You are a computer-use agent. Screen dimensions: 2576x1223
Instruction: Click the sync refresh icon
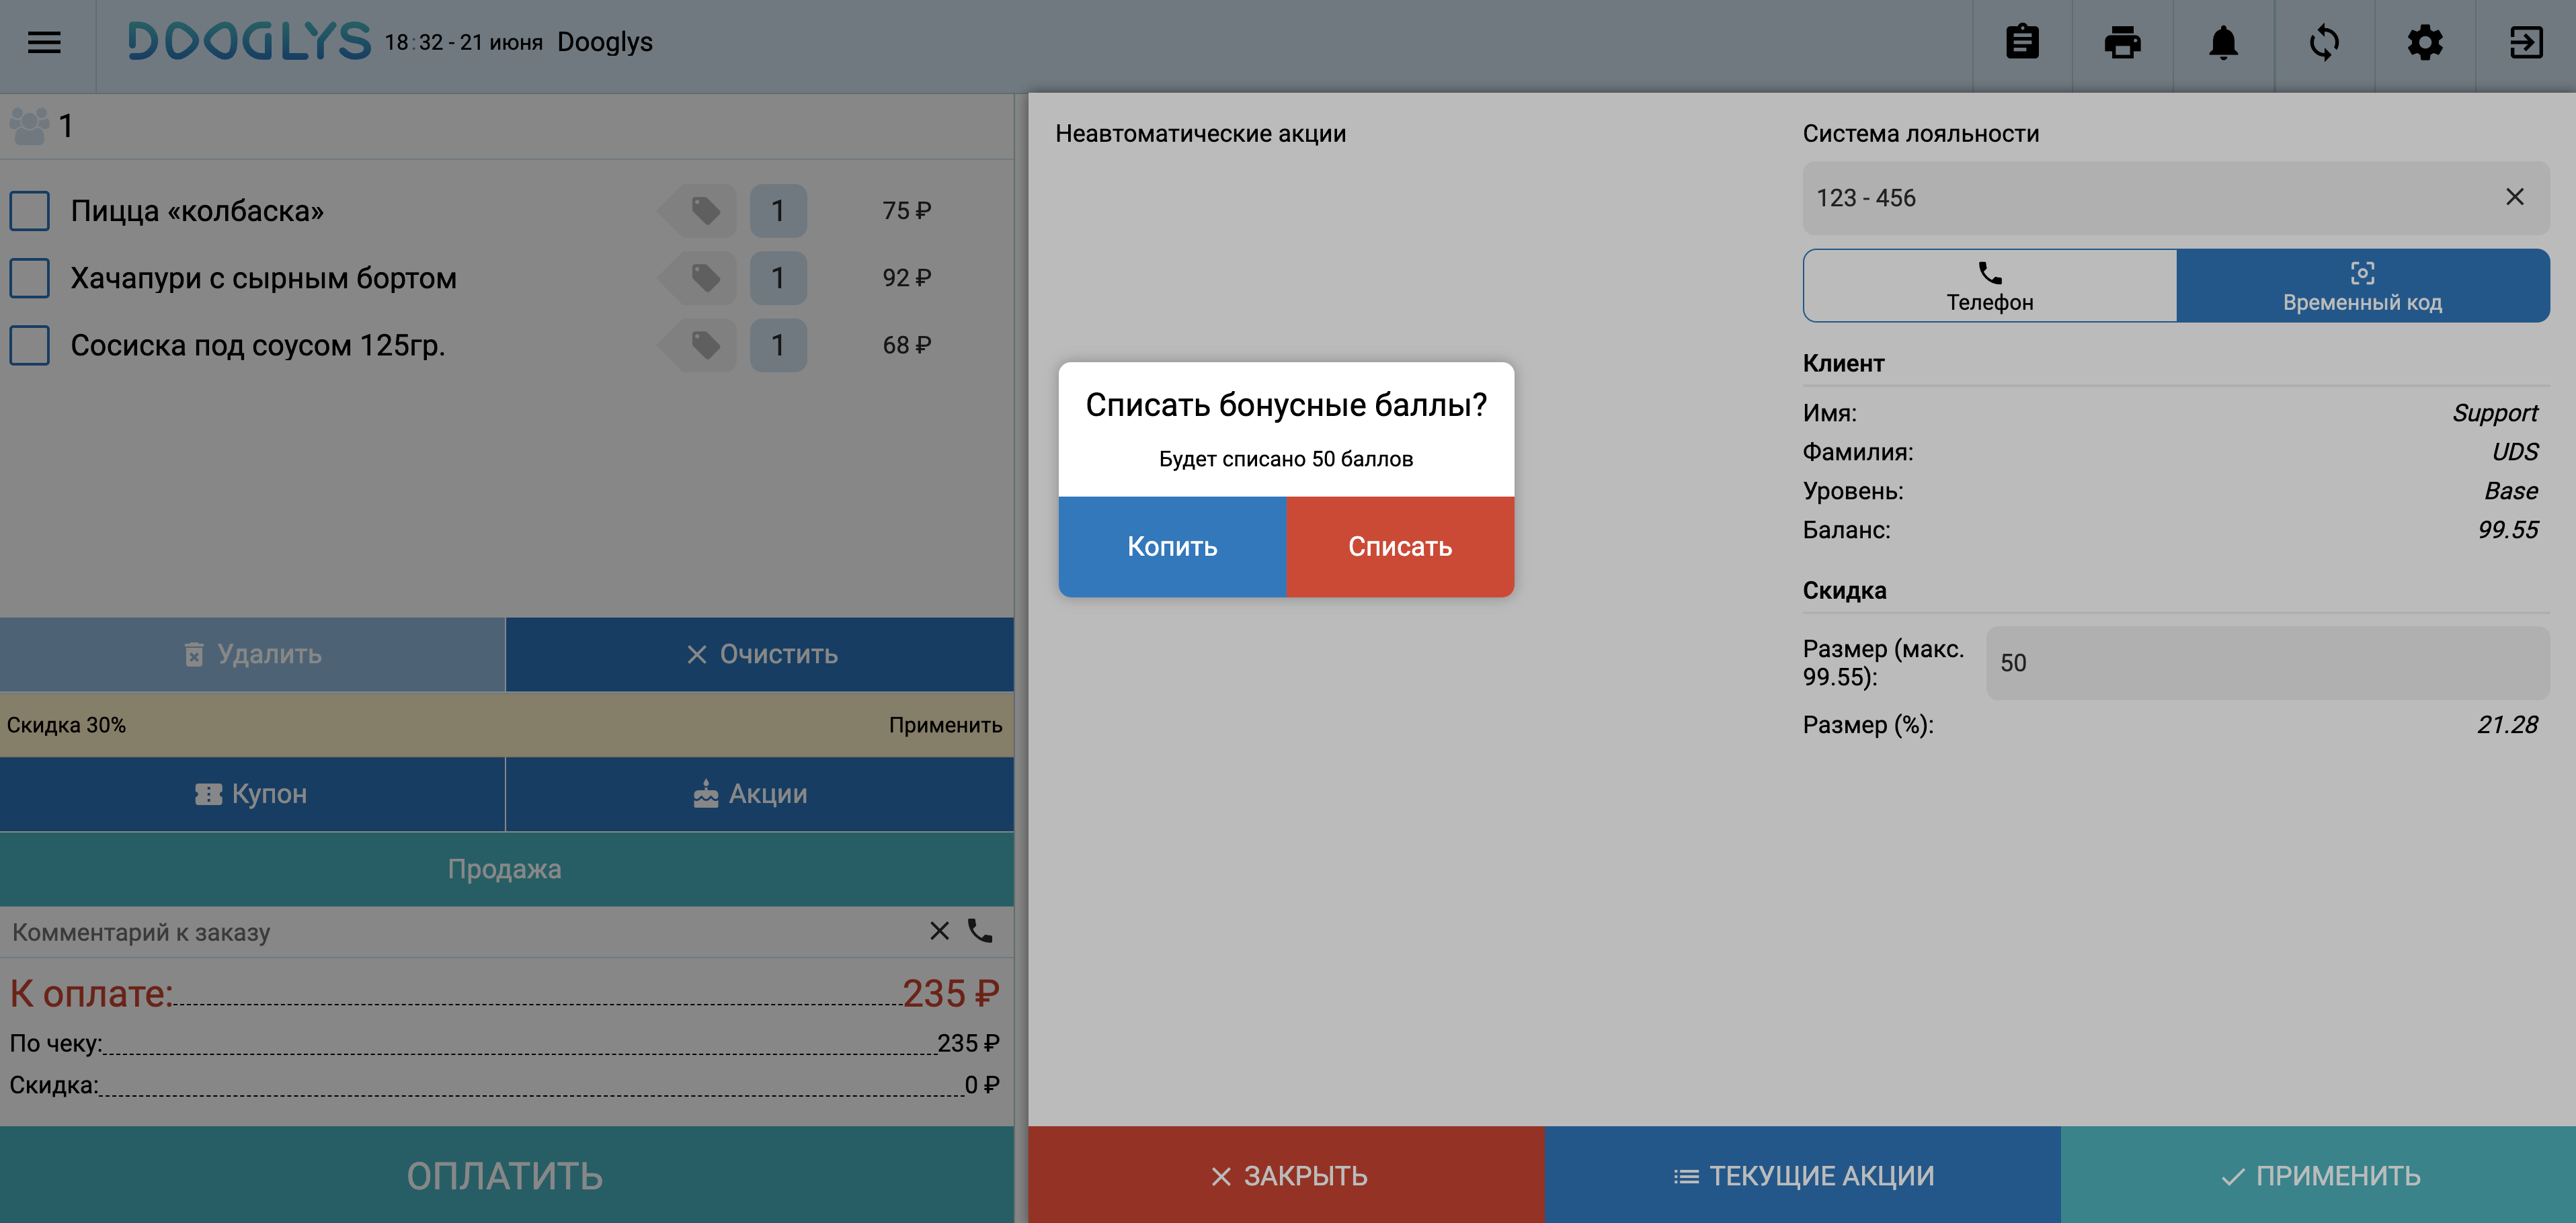tap(2324, 43)
